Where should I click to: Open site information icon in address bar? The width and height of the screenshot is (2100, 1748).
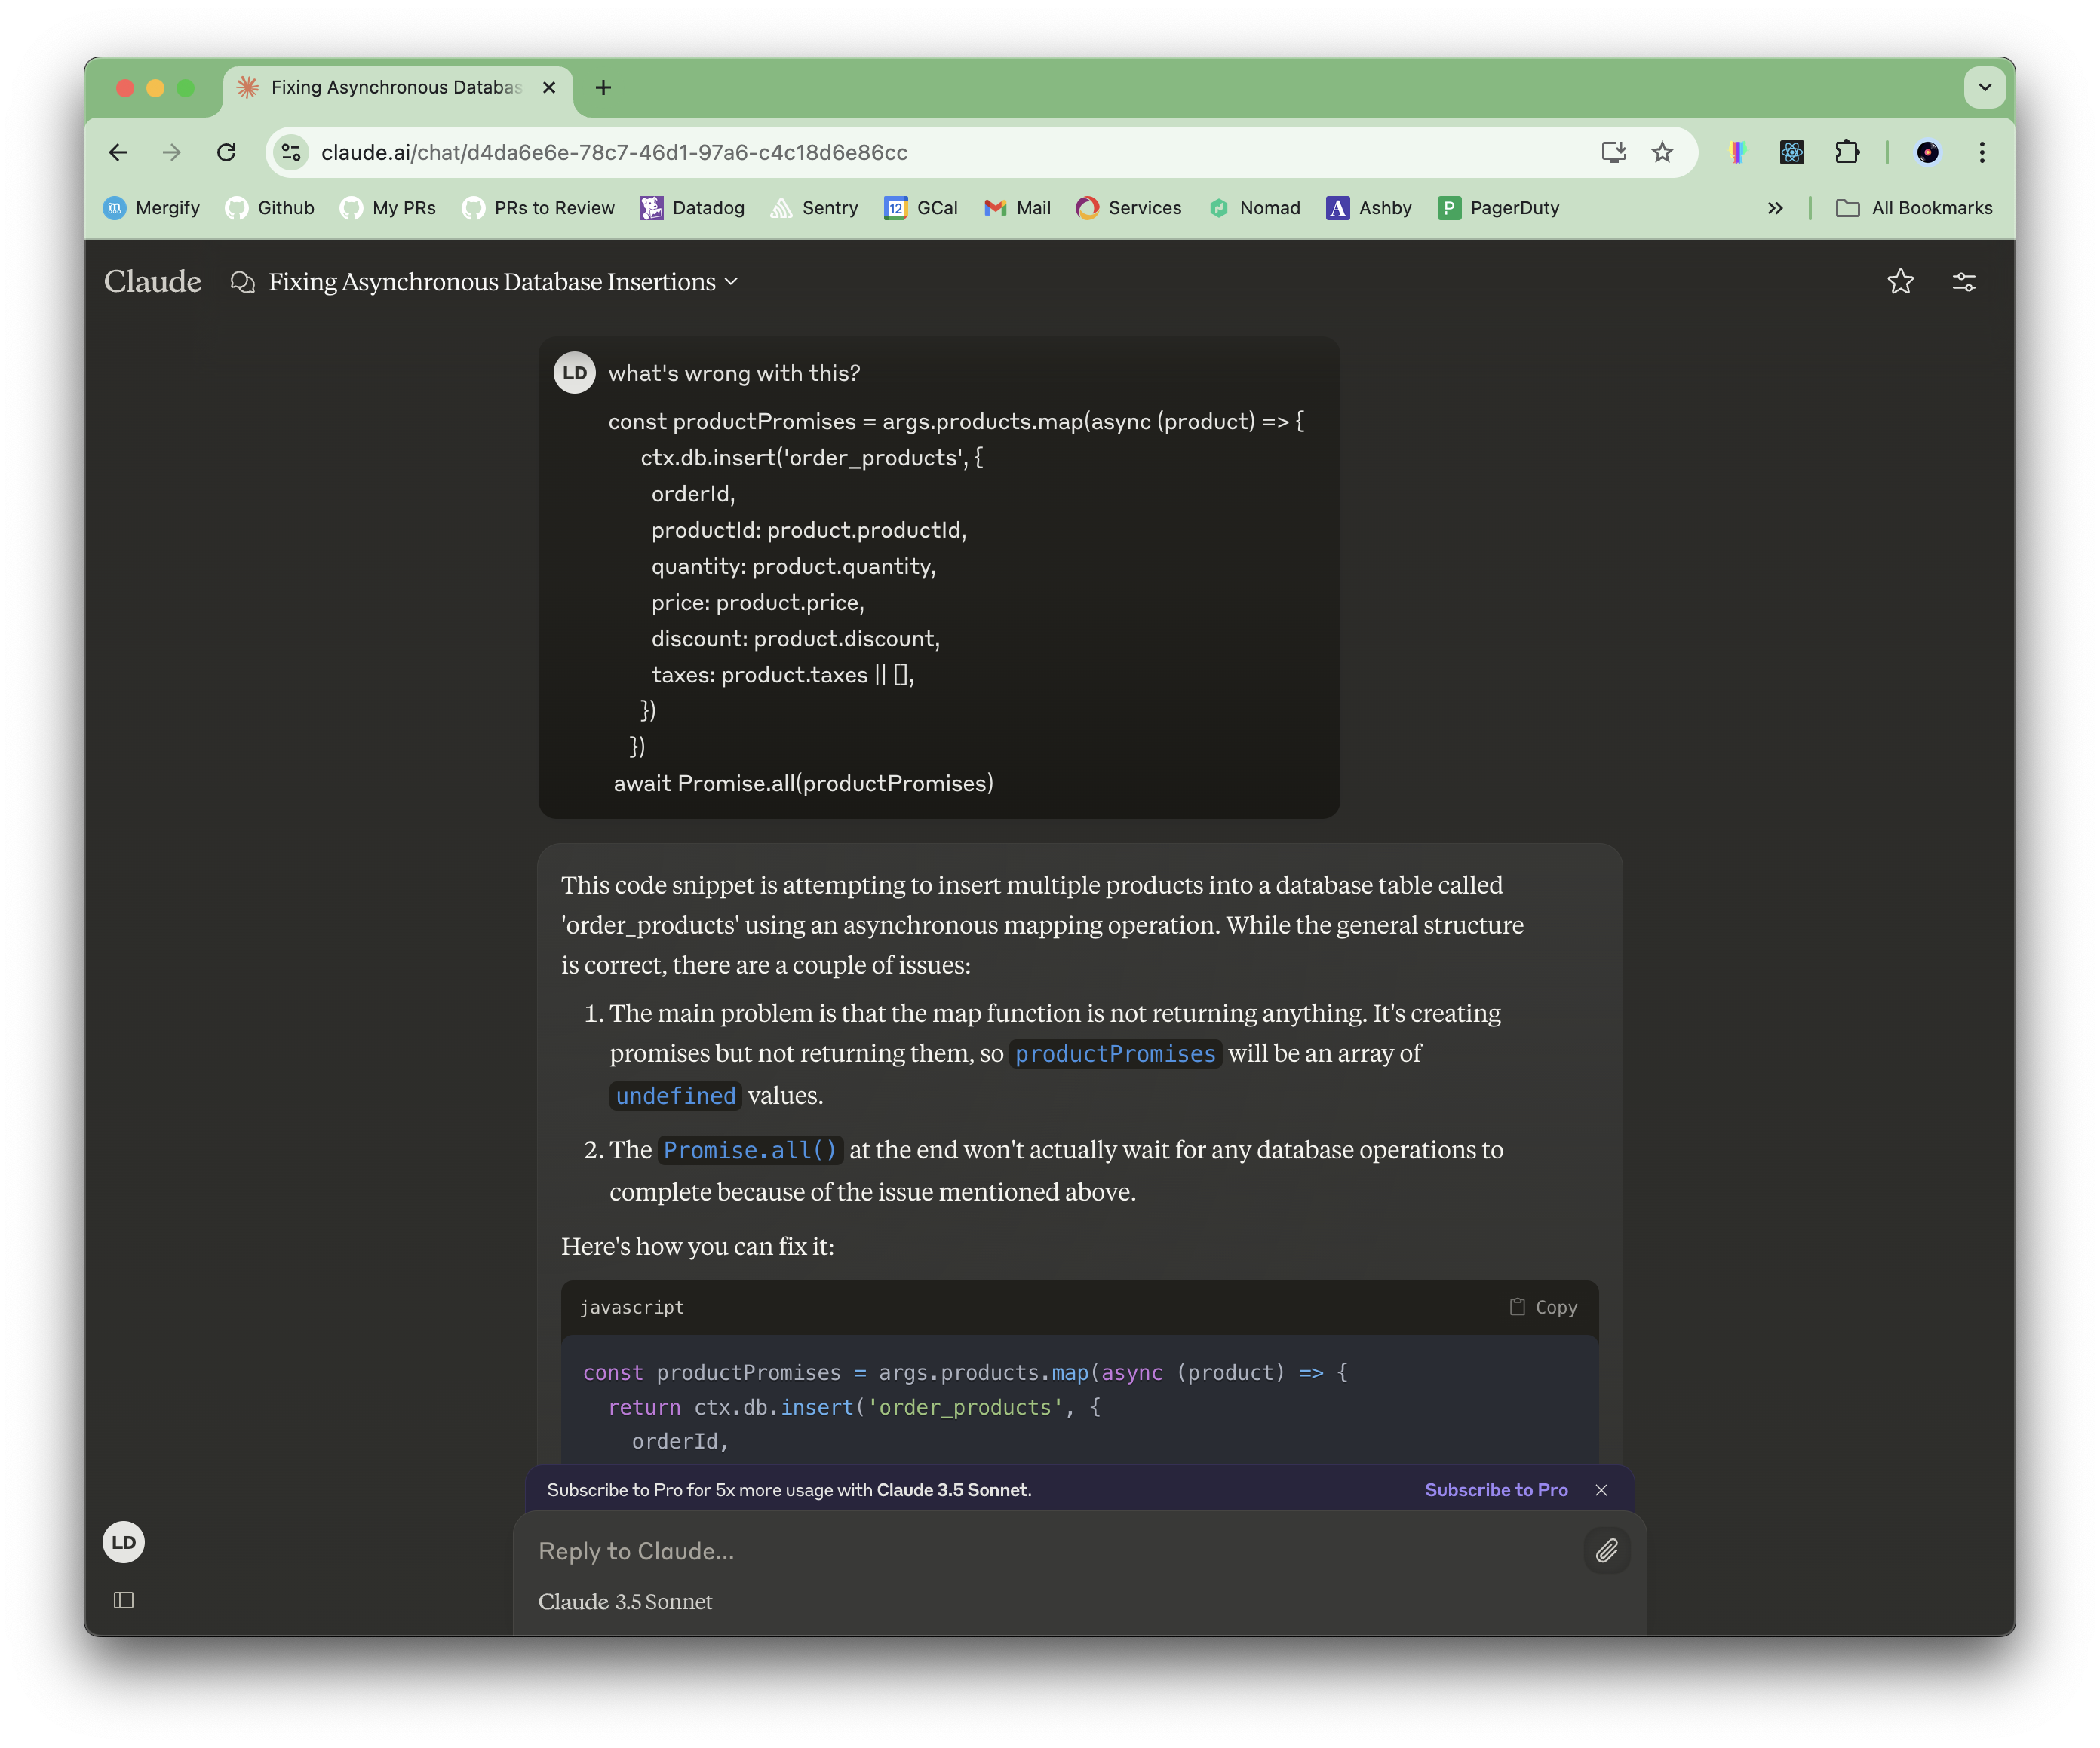click(291, 152)
